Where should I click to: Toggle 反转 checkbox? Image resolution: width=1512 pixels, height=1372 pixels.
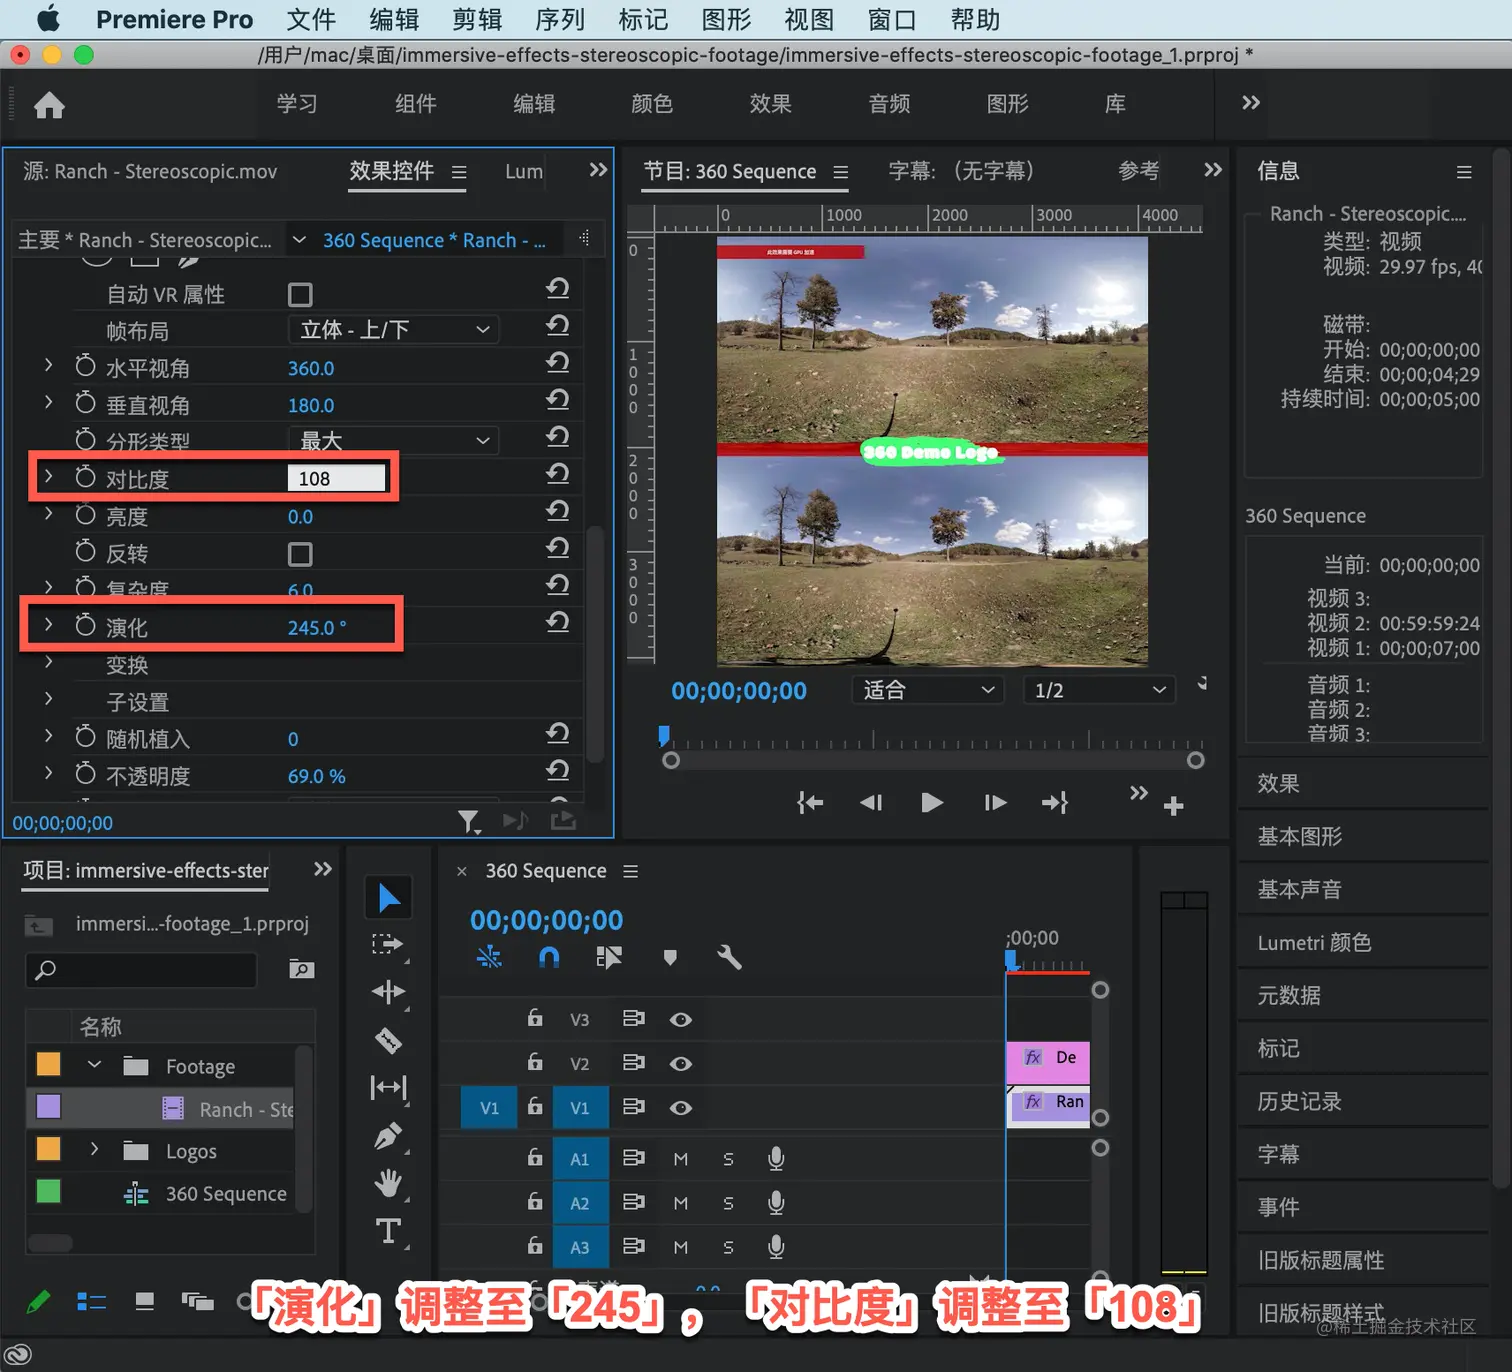tap(300, 554)
